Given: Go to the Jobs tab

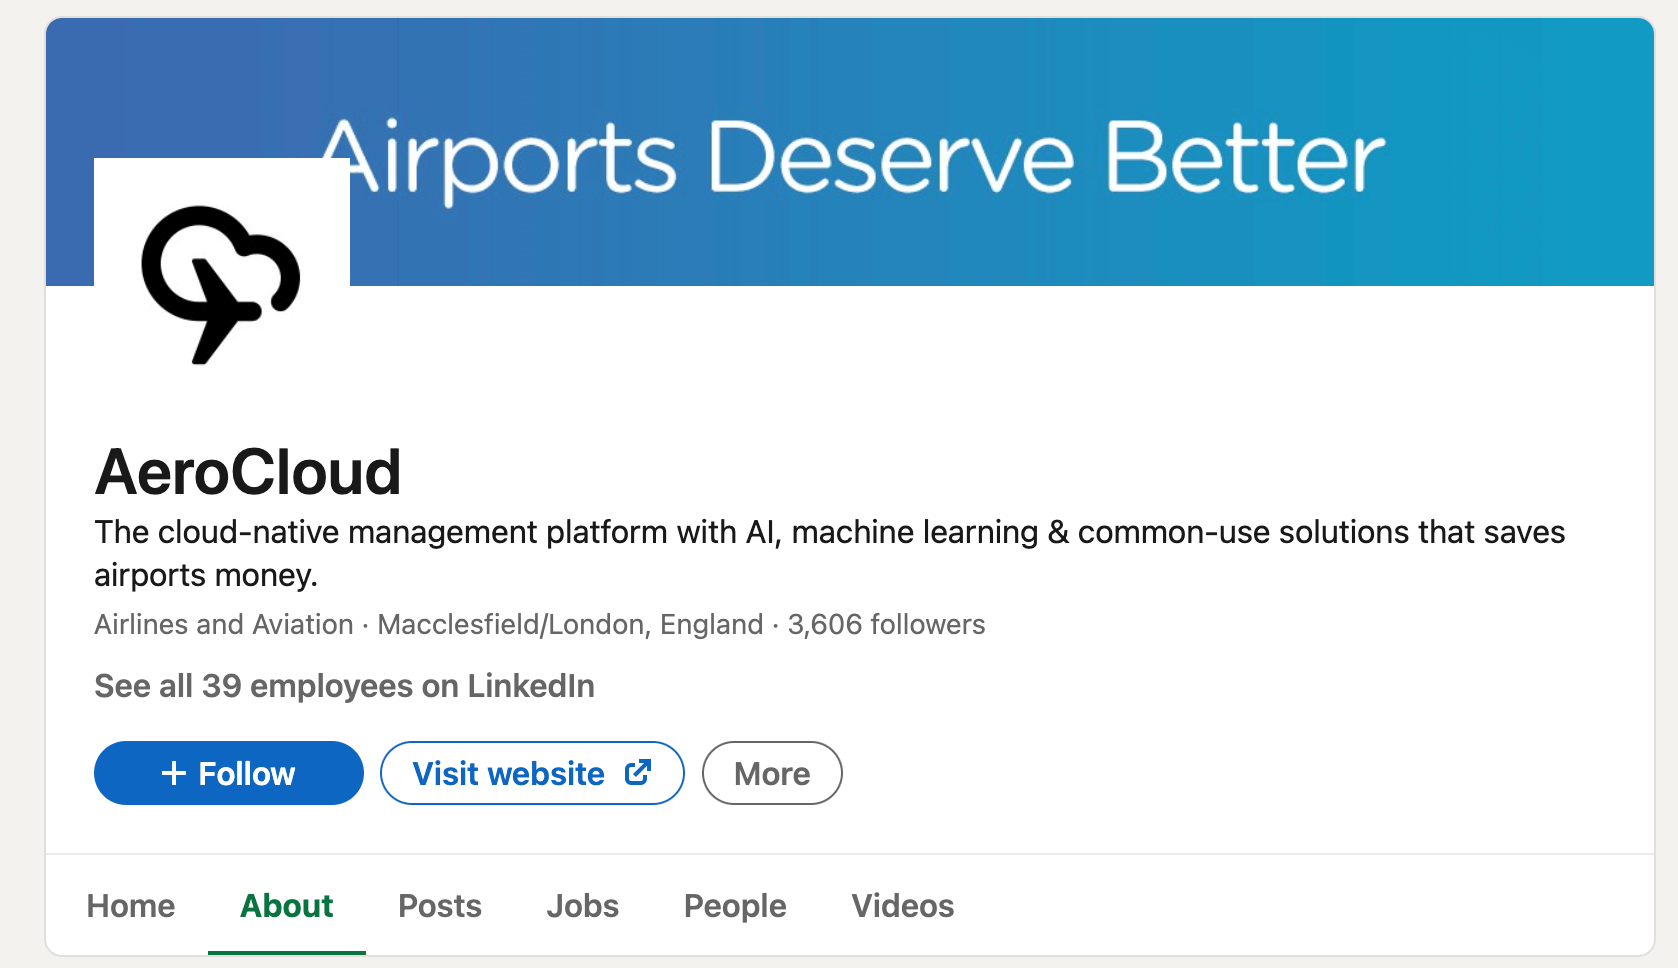Looking at the screenshot, I should (x=583, y=906).
